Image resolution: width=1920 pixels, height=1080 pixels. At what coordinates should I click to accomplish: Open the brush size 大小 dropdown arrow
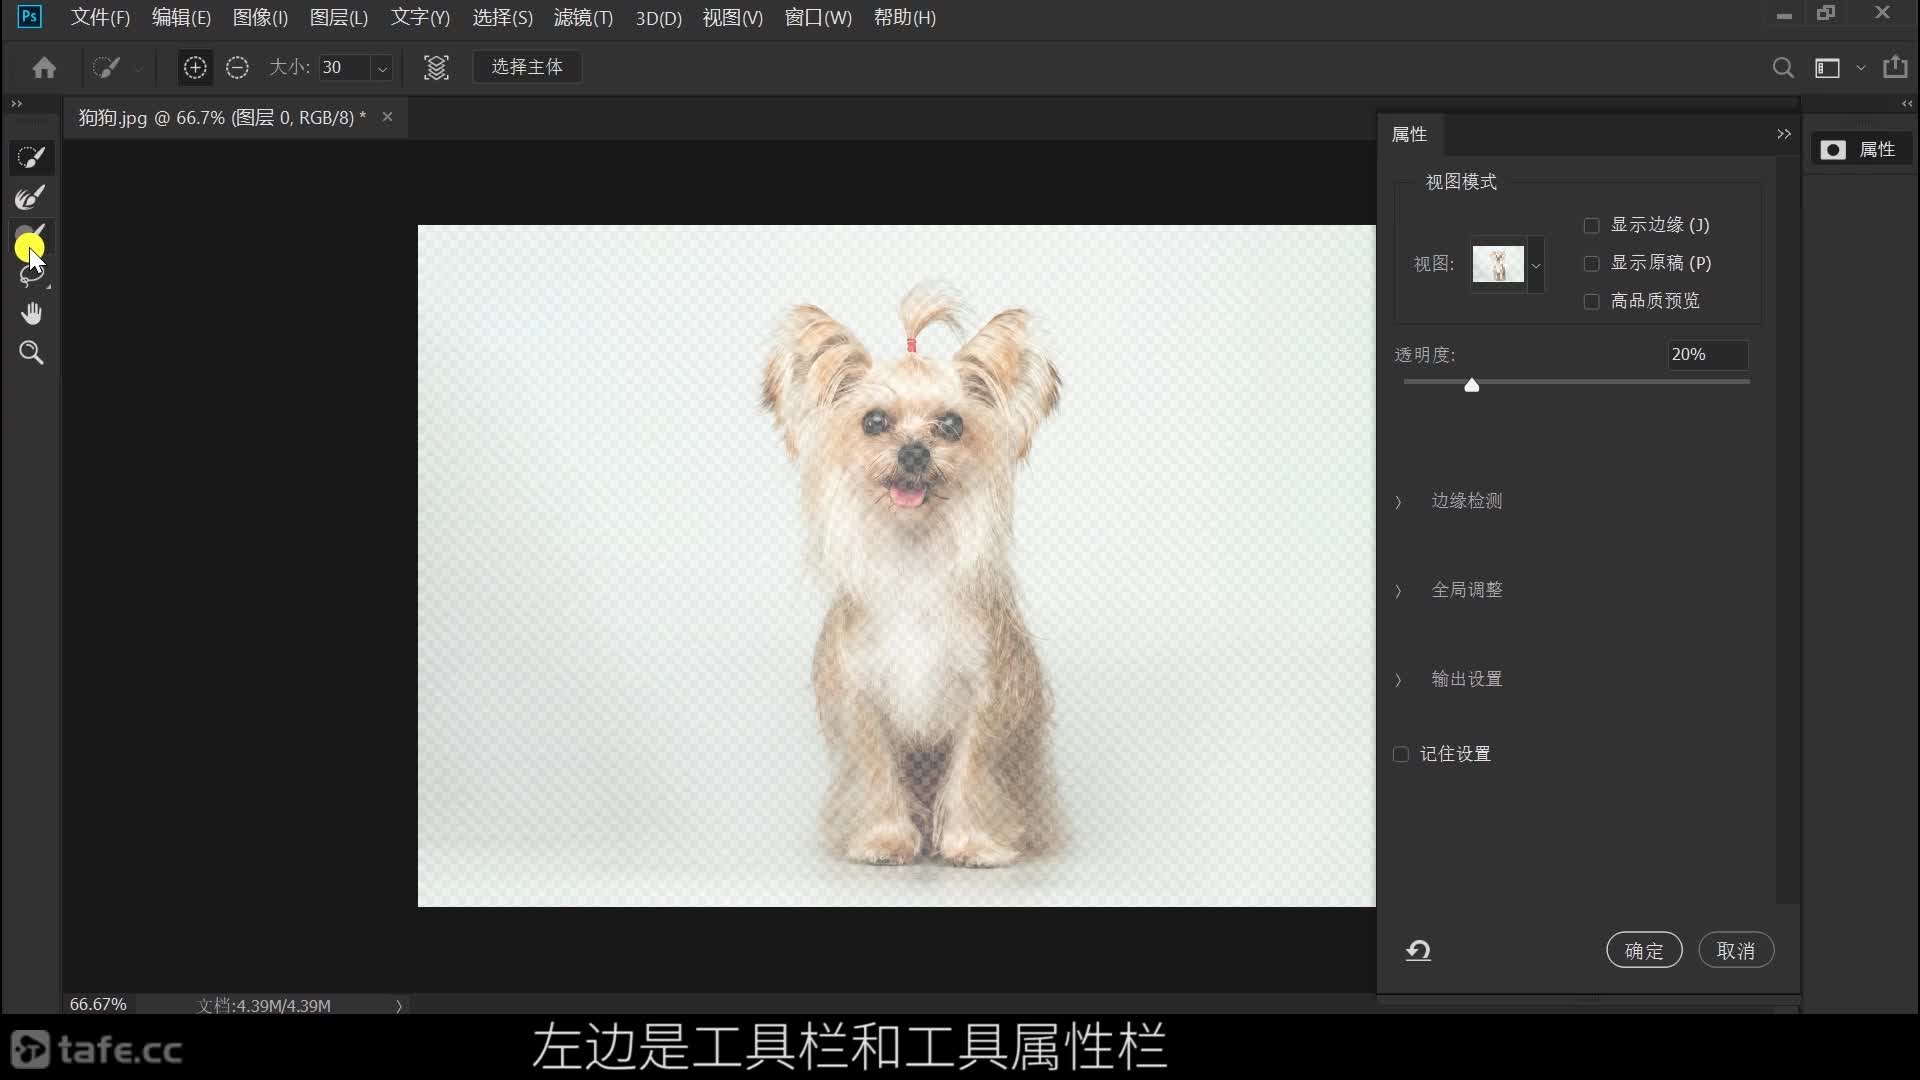382,67
